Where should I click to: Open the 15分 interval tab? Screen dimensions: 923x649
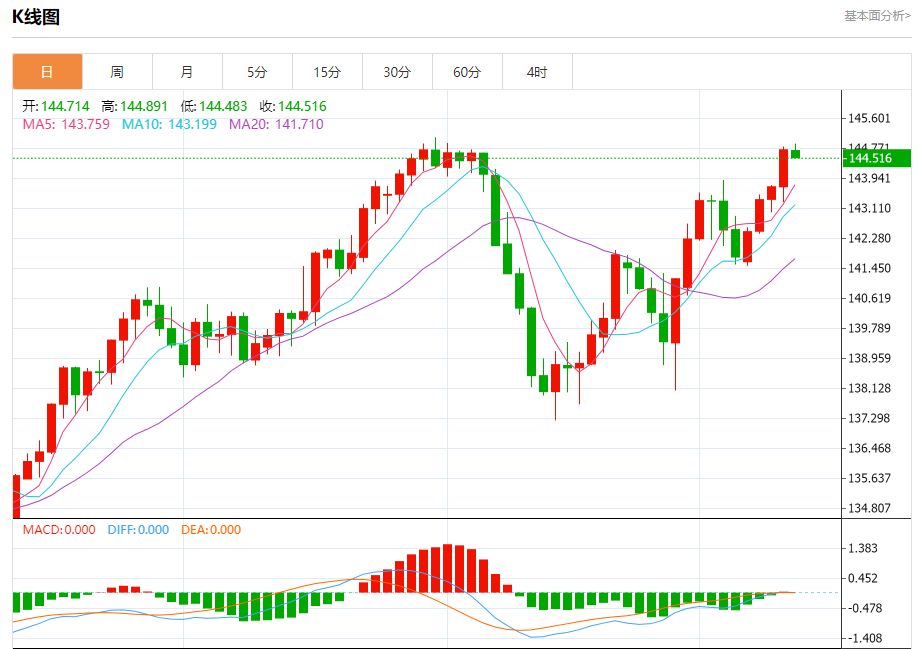(327, 72)
